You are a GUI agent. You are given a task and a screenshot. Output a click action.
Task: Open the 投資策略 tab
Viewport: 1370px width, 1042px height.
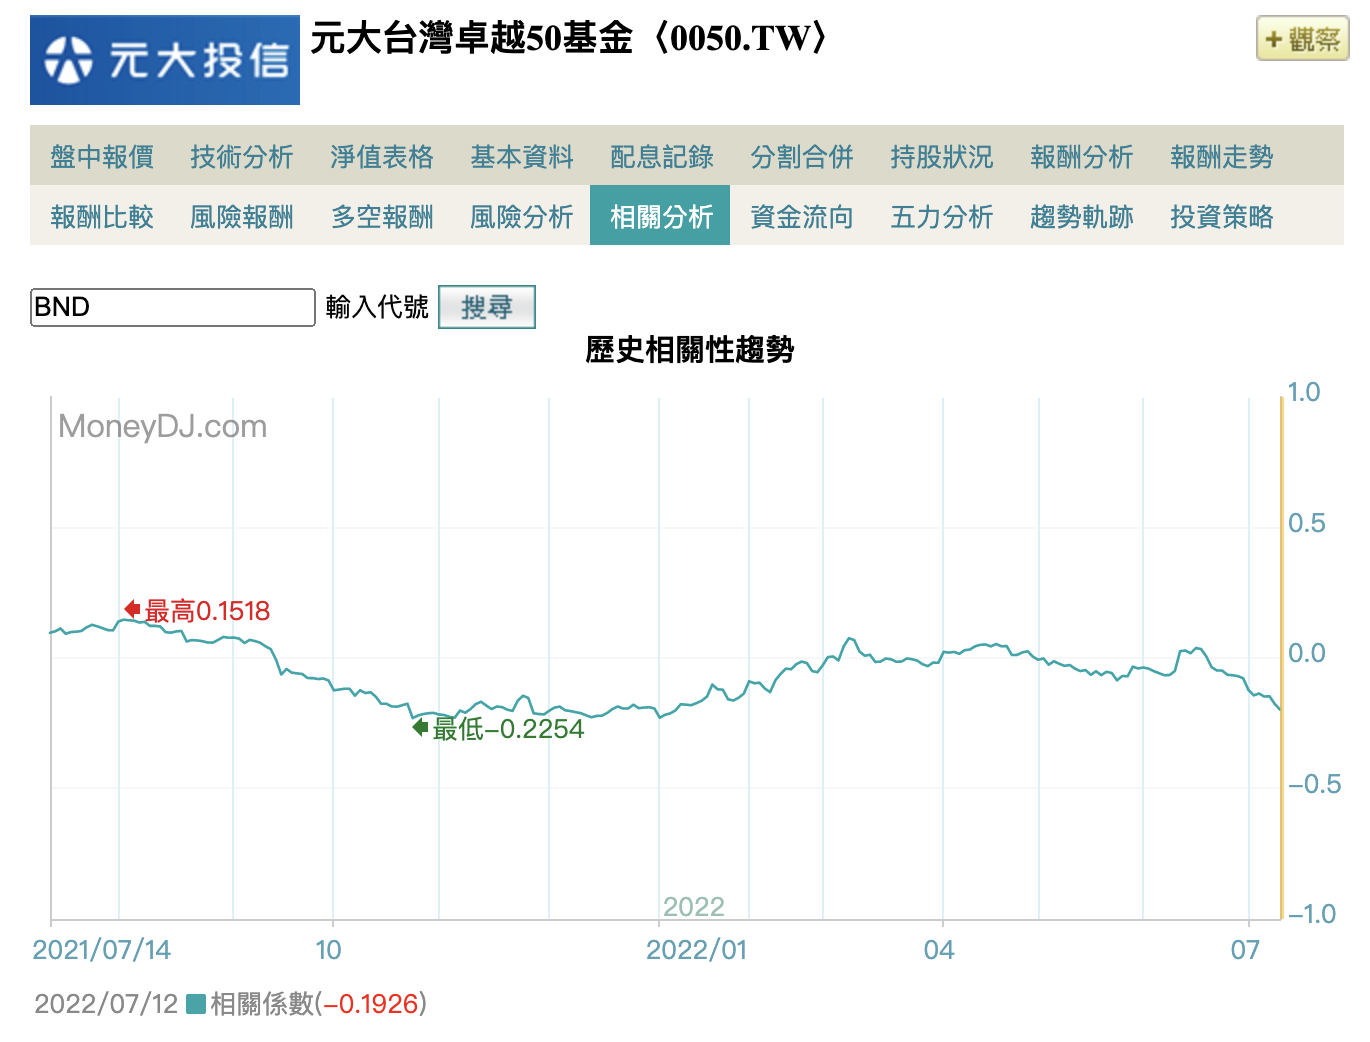click(1222, 217)
